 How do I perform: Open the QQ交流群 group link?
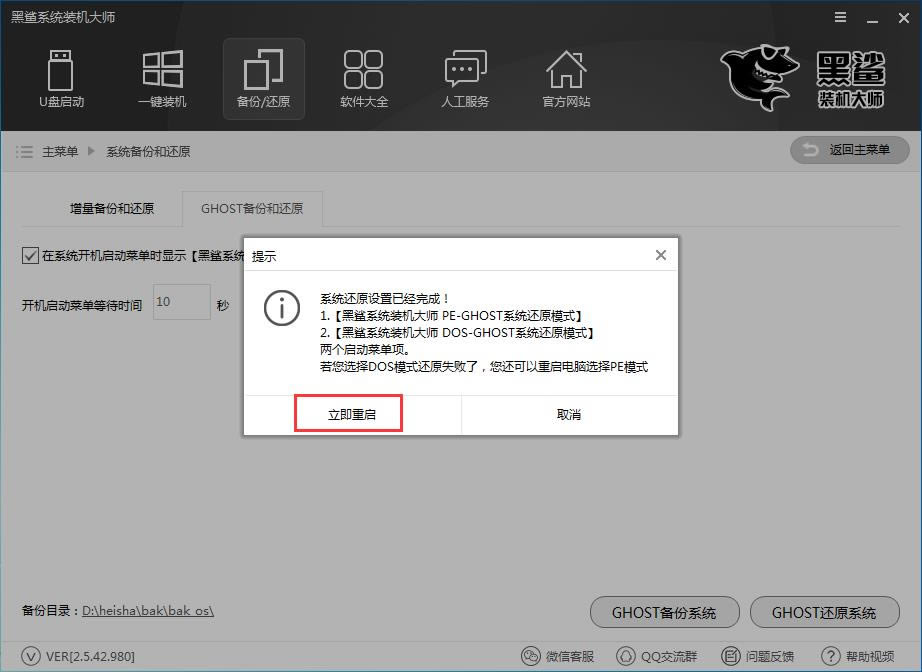(x=656, y=656)
